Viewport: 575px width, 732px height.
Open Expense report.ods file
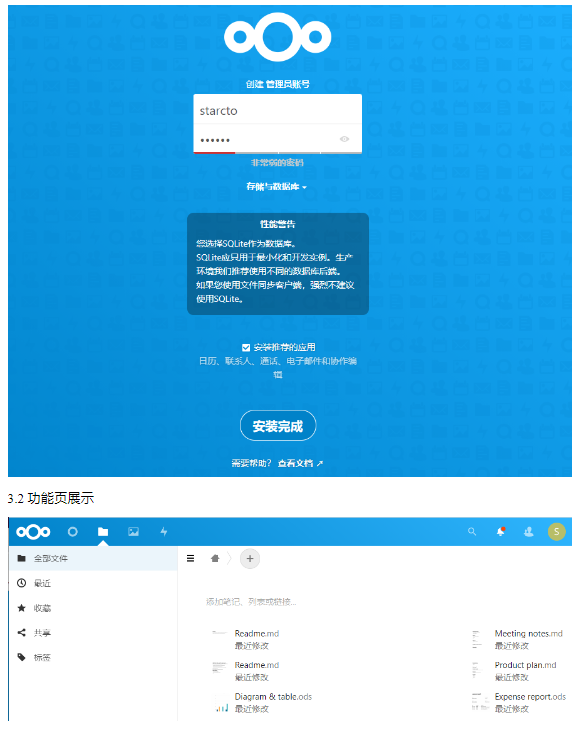[530, 697]
